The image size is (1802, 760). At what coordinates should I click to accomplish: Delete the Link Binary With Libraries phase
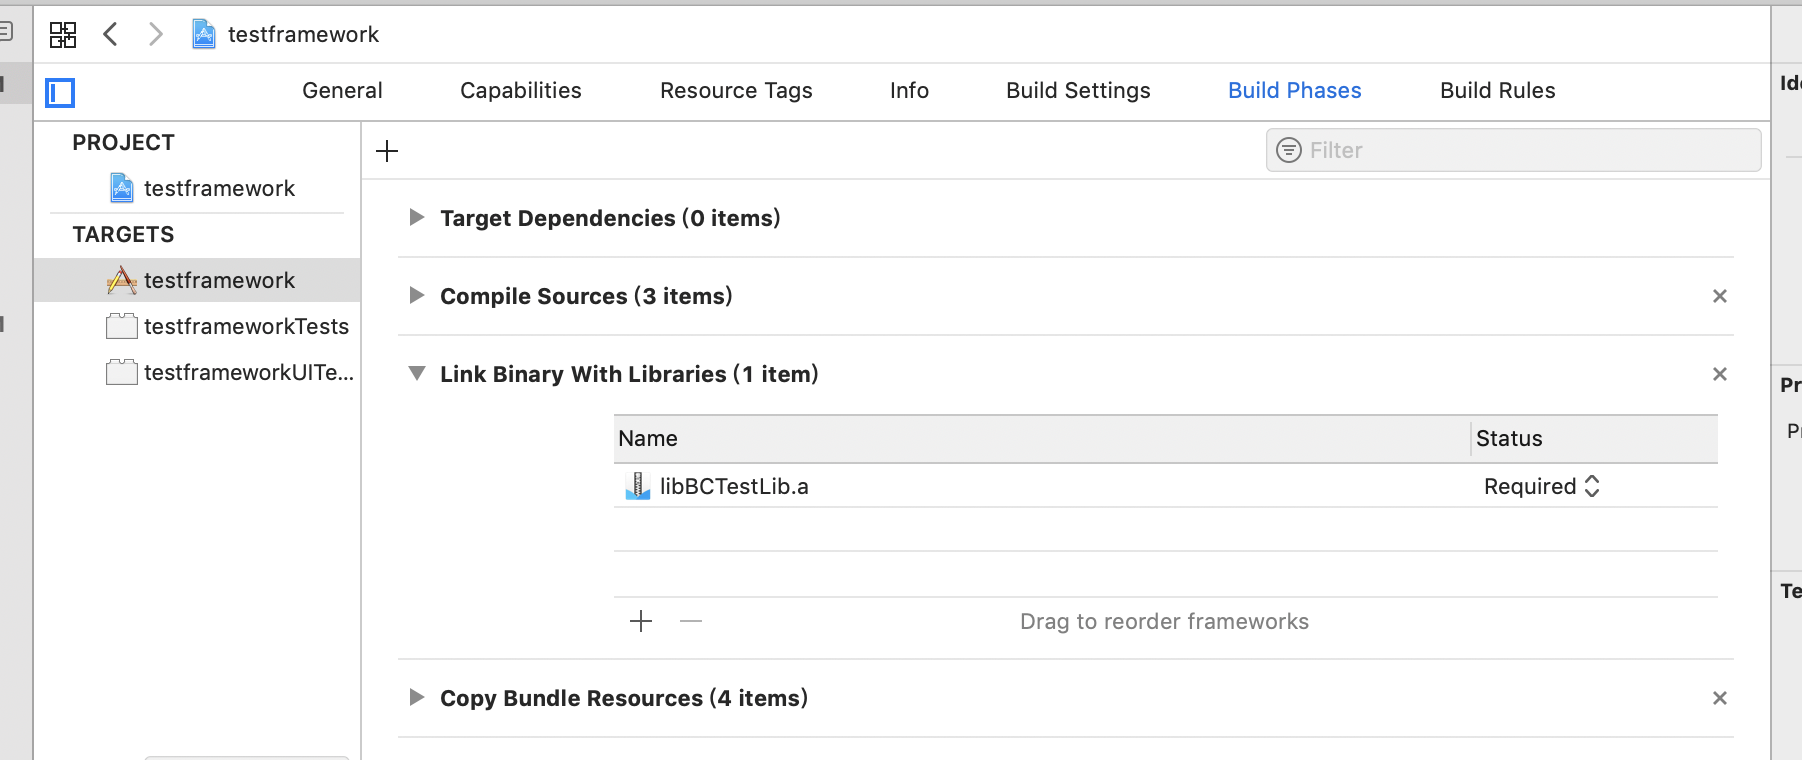(1720, 374)
